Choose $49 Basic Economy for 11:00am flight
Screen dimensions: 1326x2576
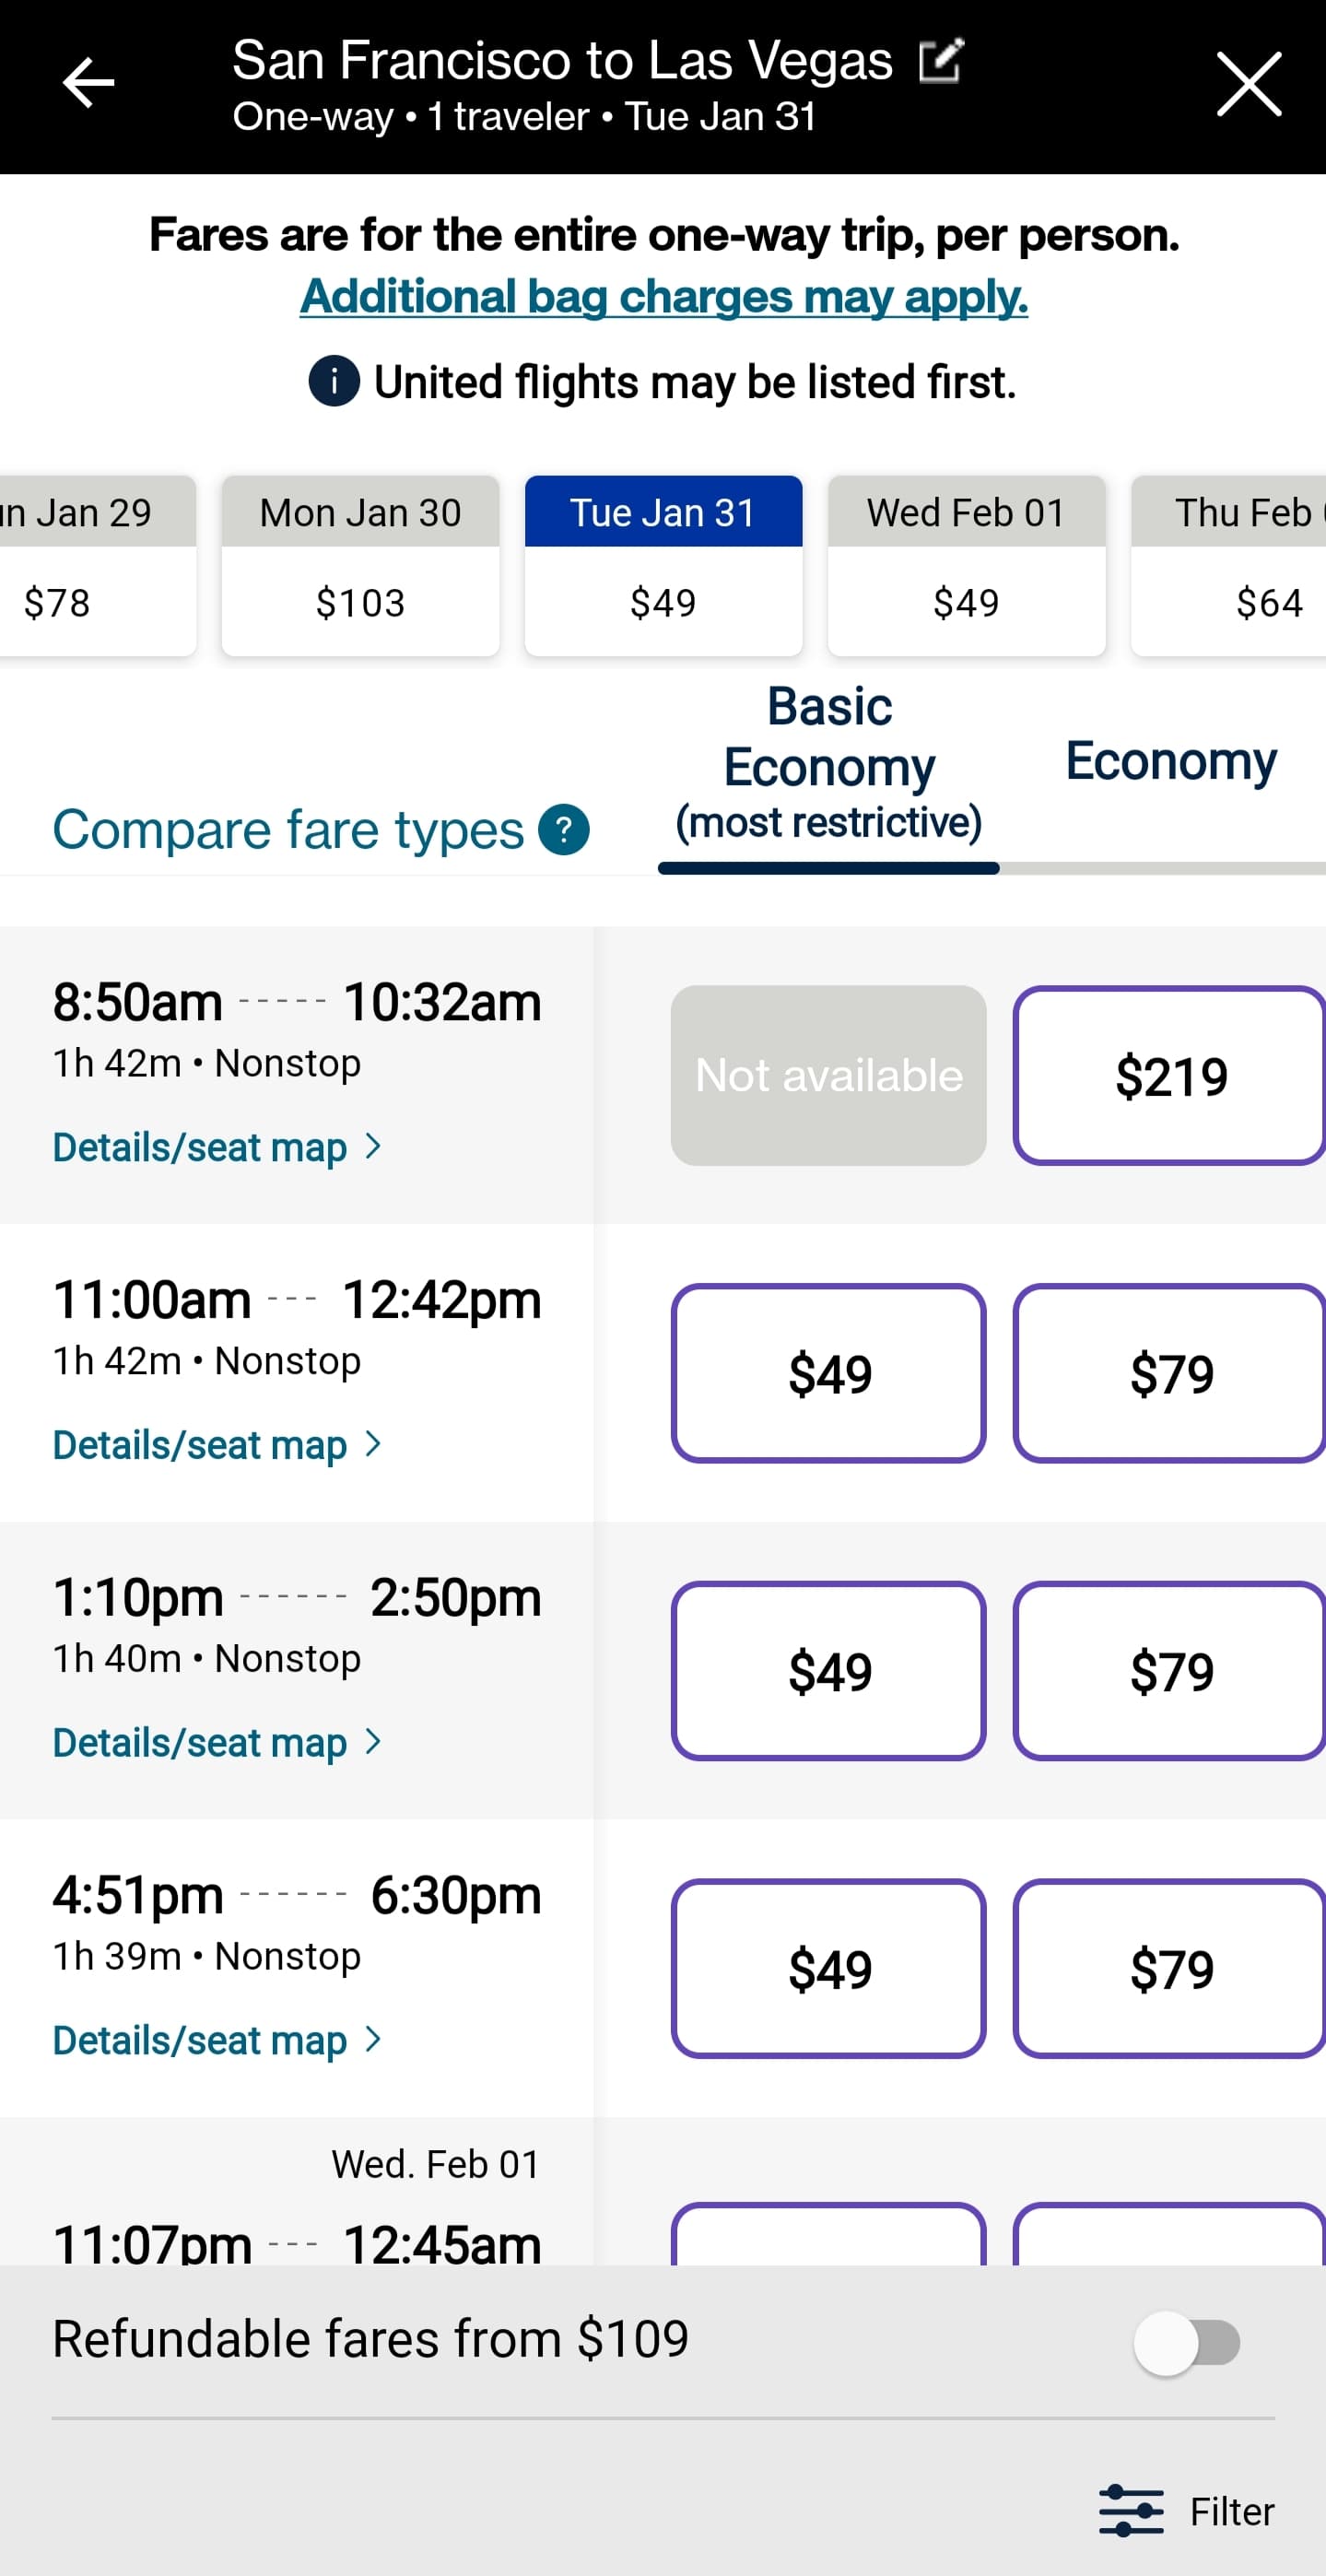point(829,1373)
